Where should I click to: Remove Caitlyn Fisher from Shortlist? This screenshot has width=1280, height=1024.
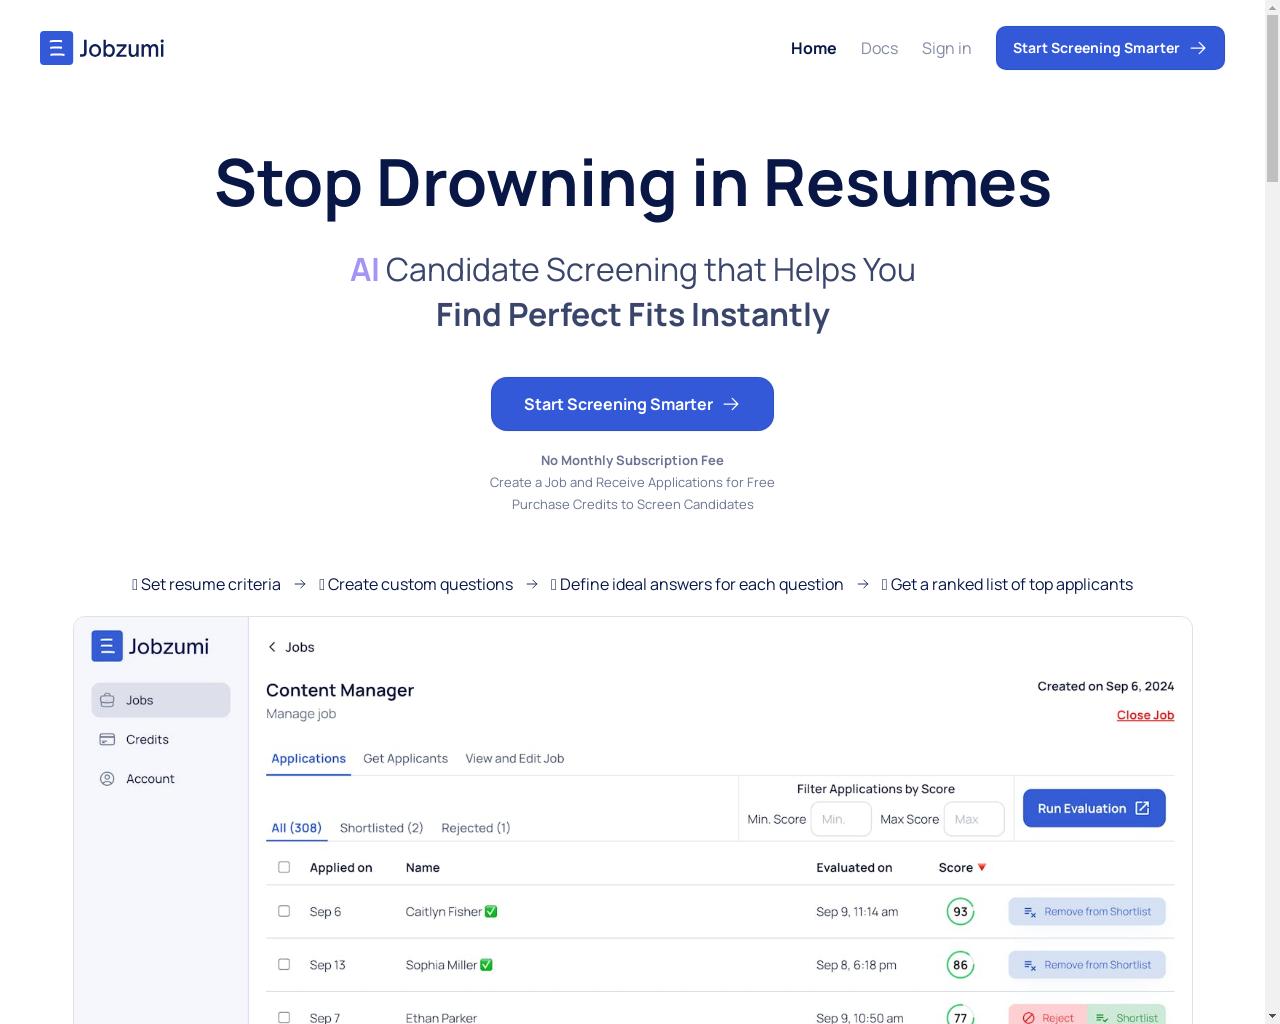[x=1087, y=911]
